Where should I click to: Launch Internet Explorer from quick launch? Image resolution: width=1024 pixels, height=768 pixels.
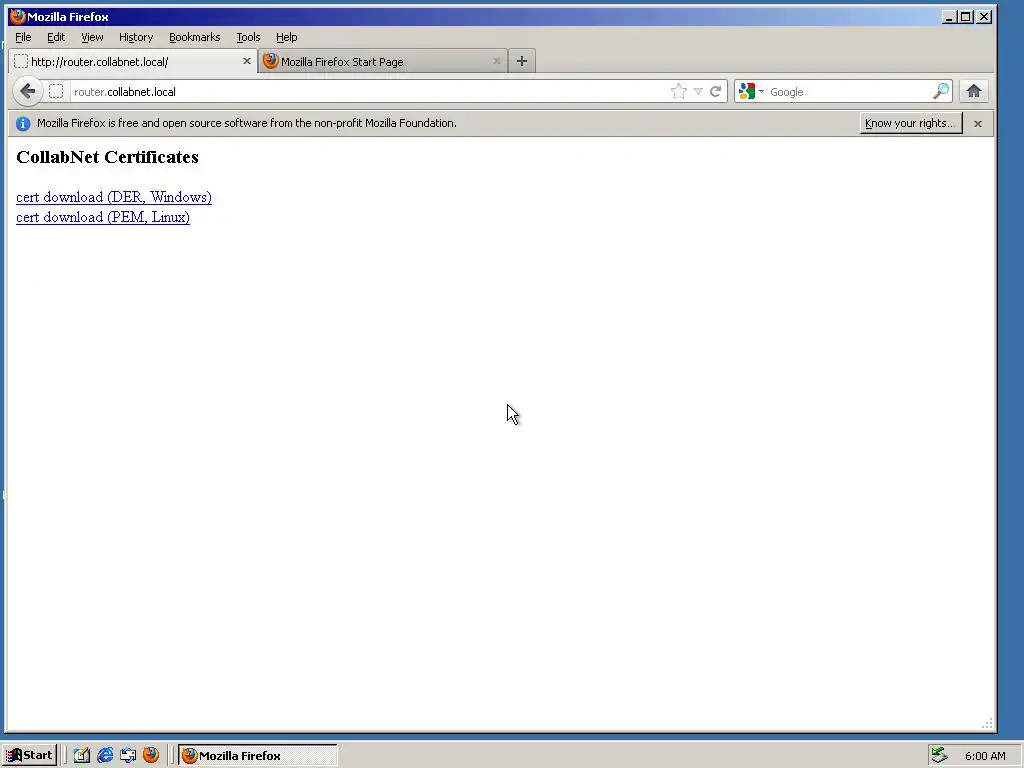pos(105,755)
